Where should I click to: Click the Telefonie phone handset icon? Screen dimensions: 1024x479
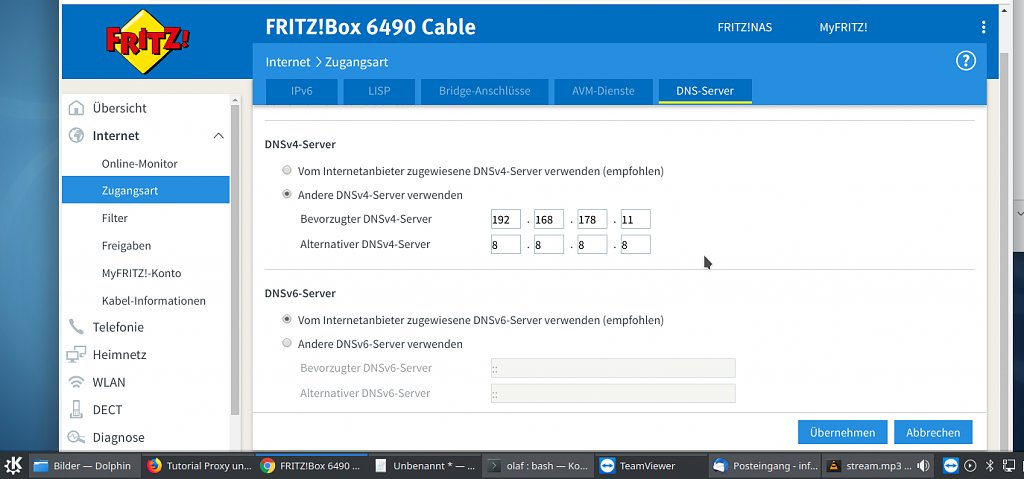point(76,327)
